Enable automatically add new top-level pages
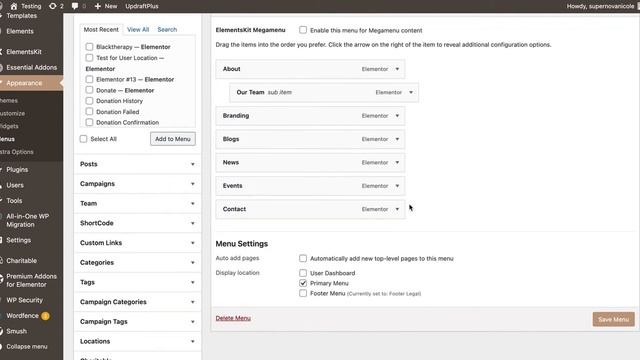The width and height of the screenshot is (640, 360). point(303,258)
